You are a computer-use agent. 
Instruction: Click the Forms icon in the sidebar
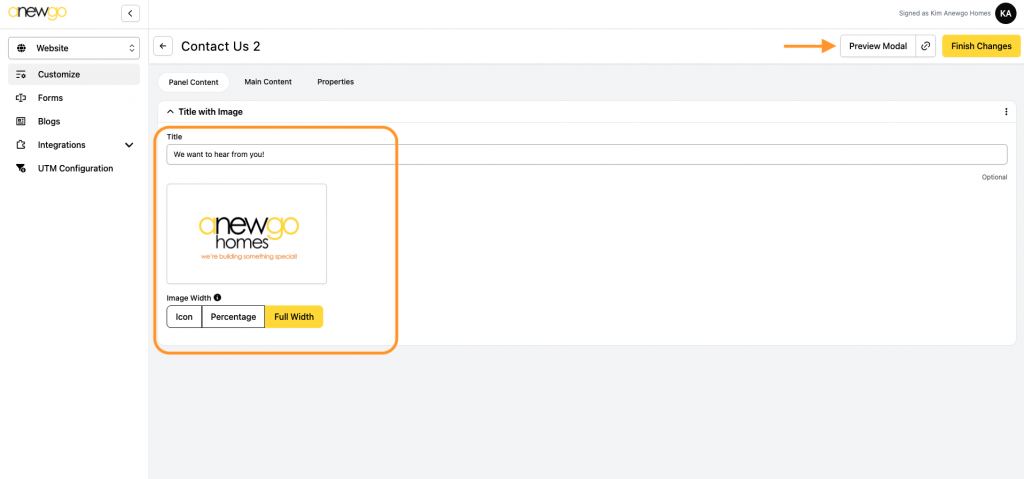pyautogui.click(x=21, y=98)
